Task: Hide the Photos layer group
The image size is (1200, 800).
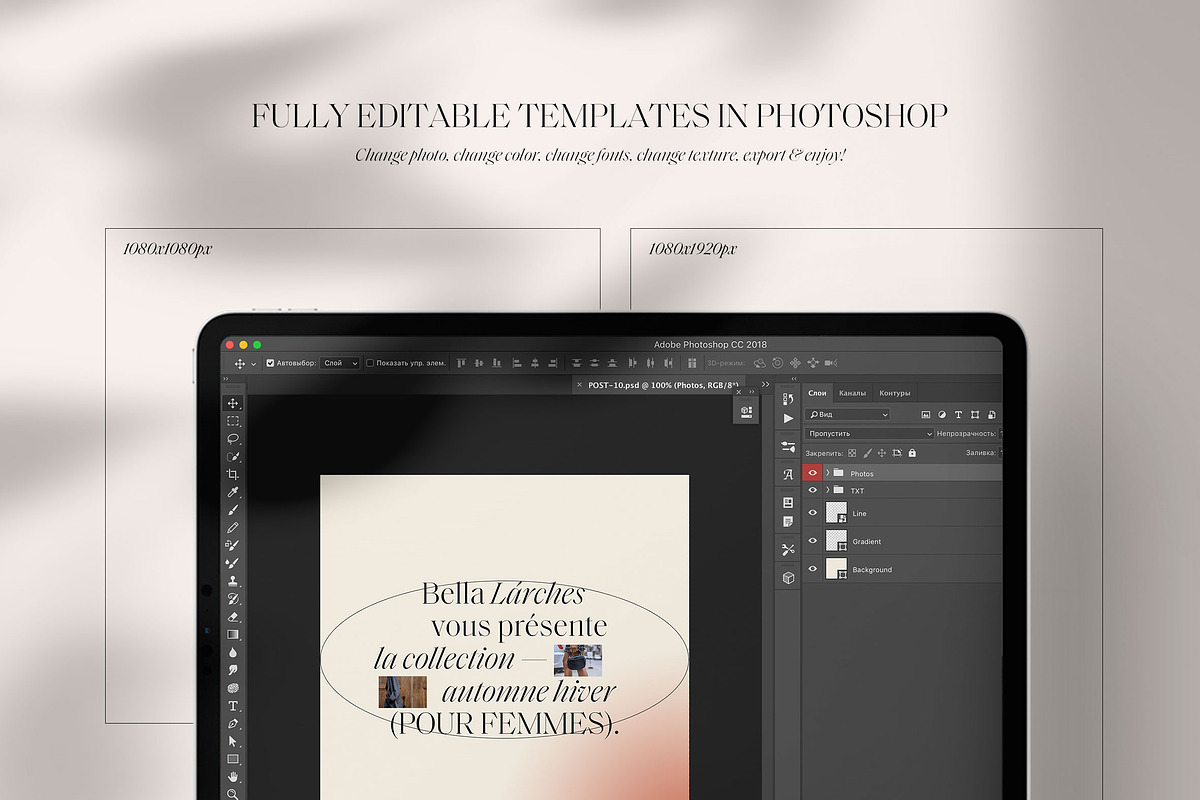Action: click(812, 473)
